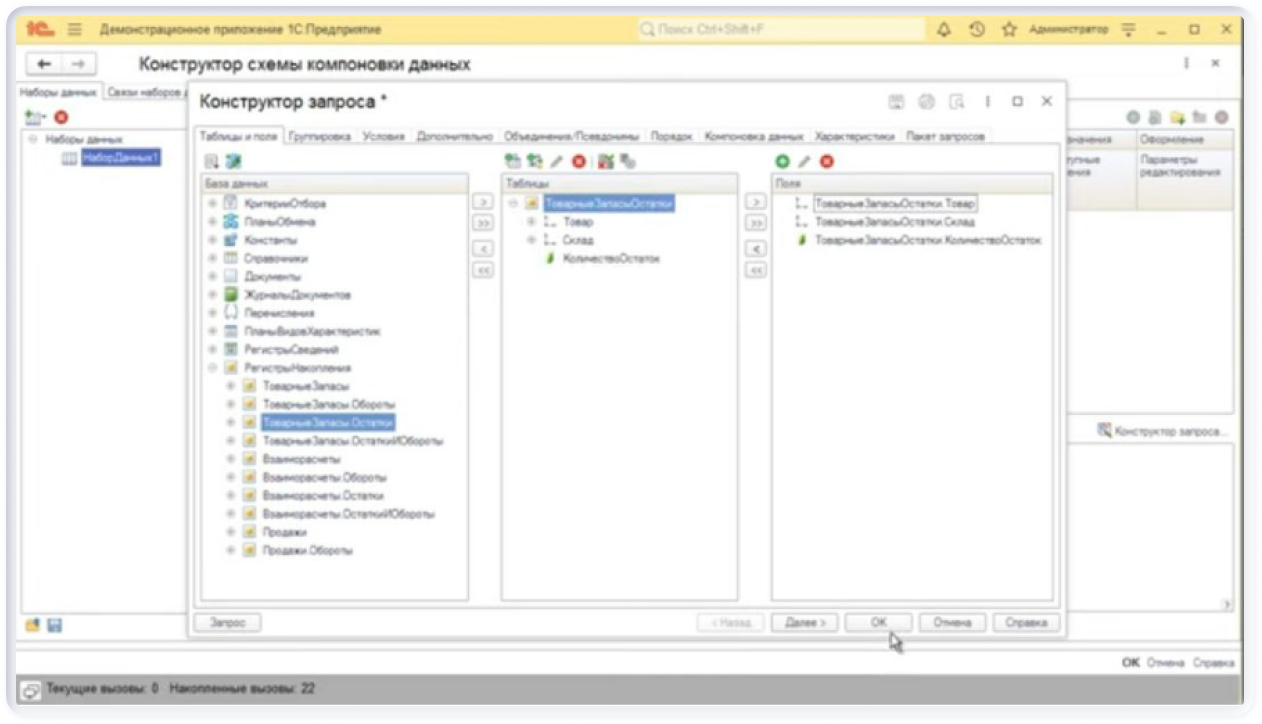The image size is (1262, 724).
Task: Switch to the Группировка tab
Action: pos(319,136)
